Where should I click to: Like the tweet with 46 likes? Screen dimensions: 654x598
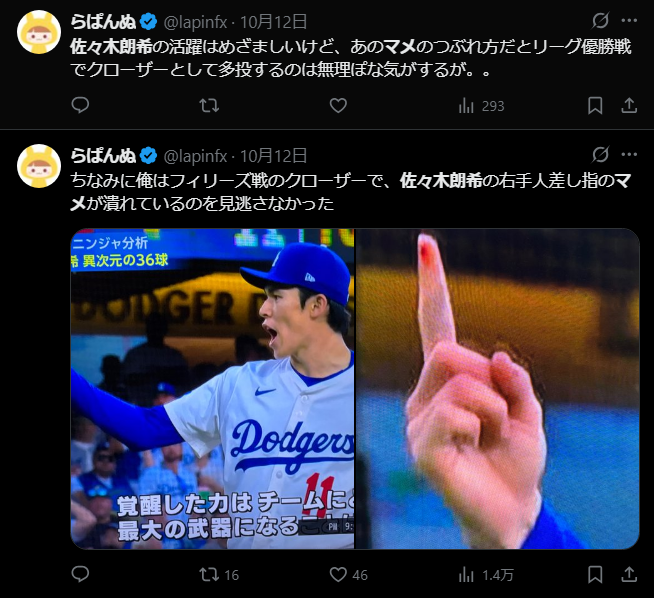pos(349,575)
